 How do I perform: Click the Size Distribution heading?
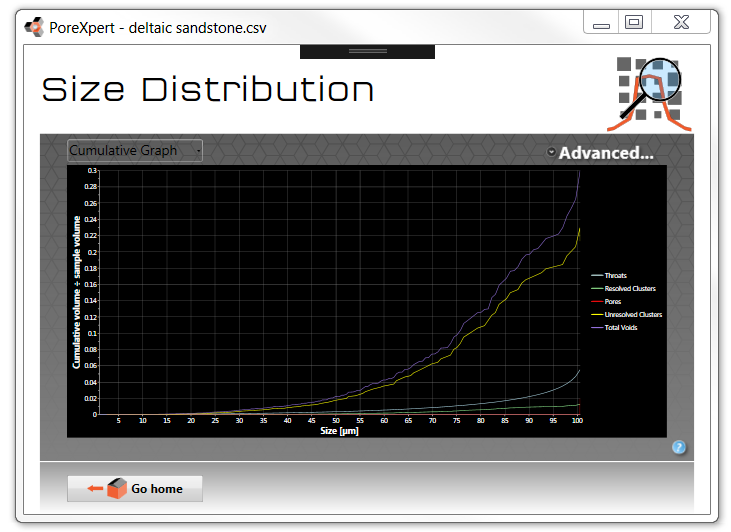[x=208, y=90]
